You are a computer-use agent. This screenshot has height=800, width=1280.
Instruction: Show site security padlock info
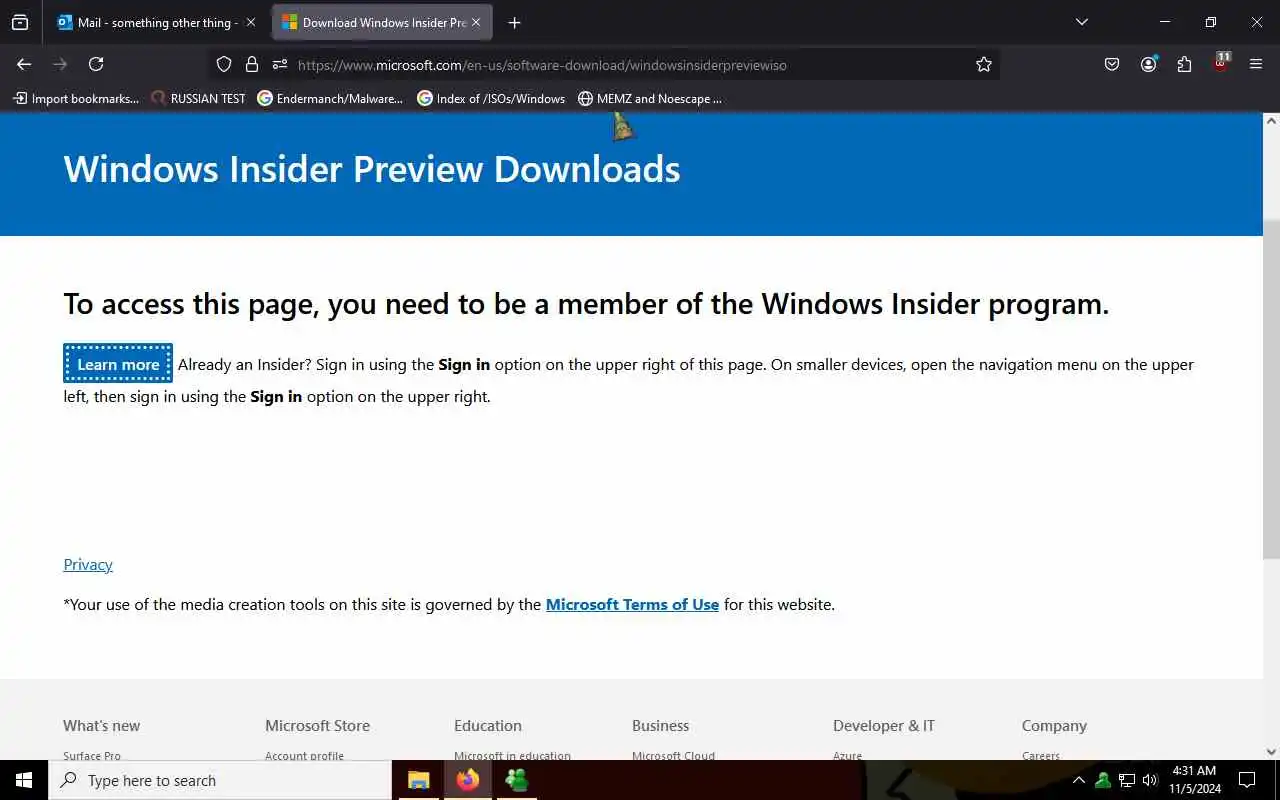point(252,64)
